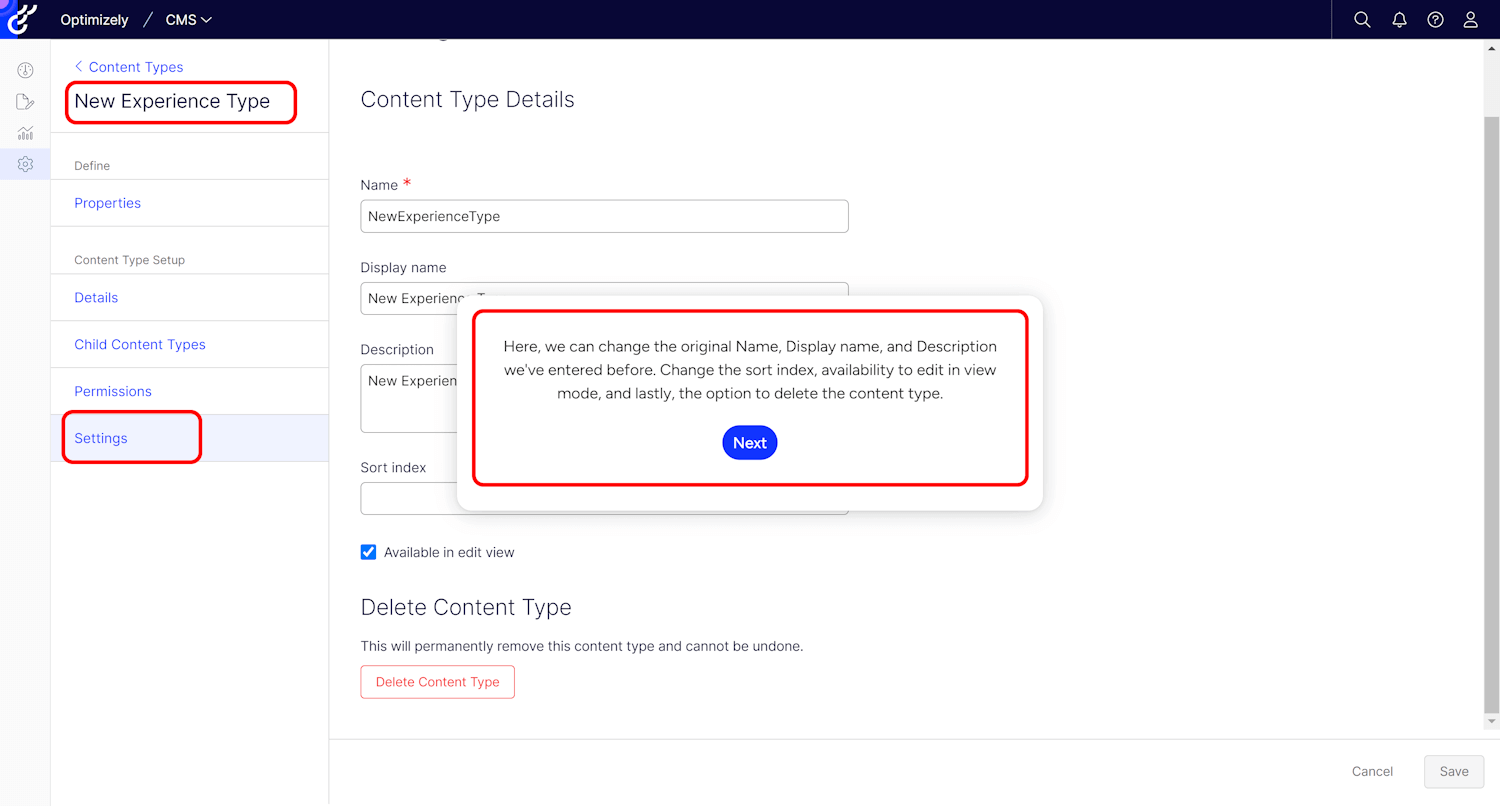Uncheck the Available in edit view checkbox
This screenshot has height=806, width=1500.
369,552
